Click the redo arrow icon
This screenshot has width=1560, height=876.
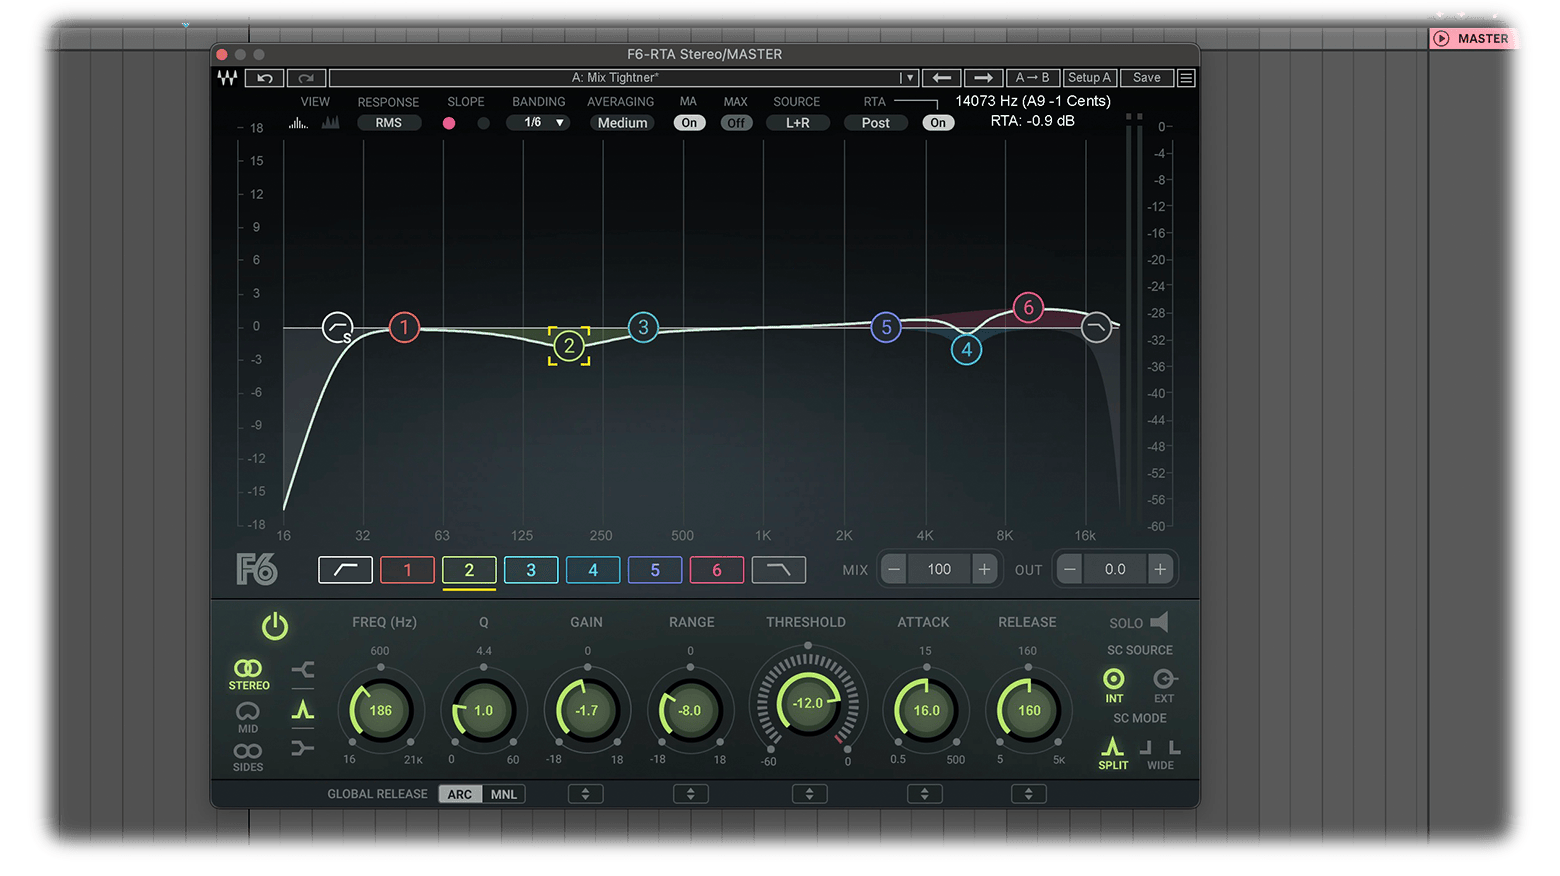click(306, 78)
